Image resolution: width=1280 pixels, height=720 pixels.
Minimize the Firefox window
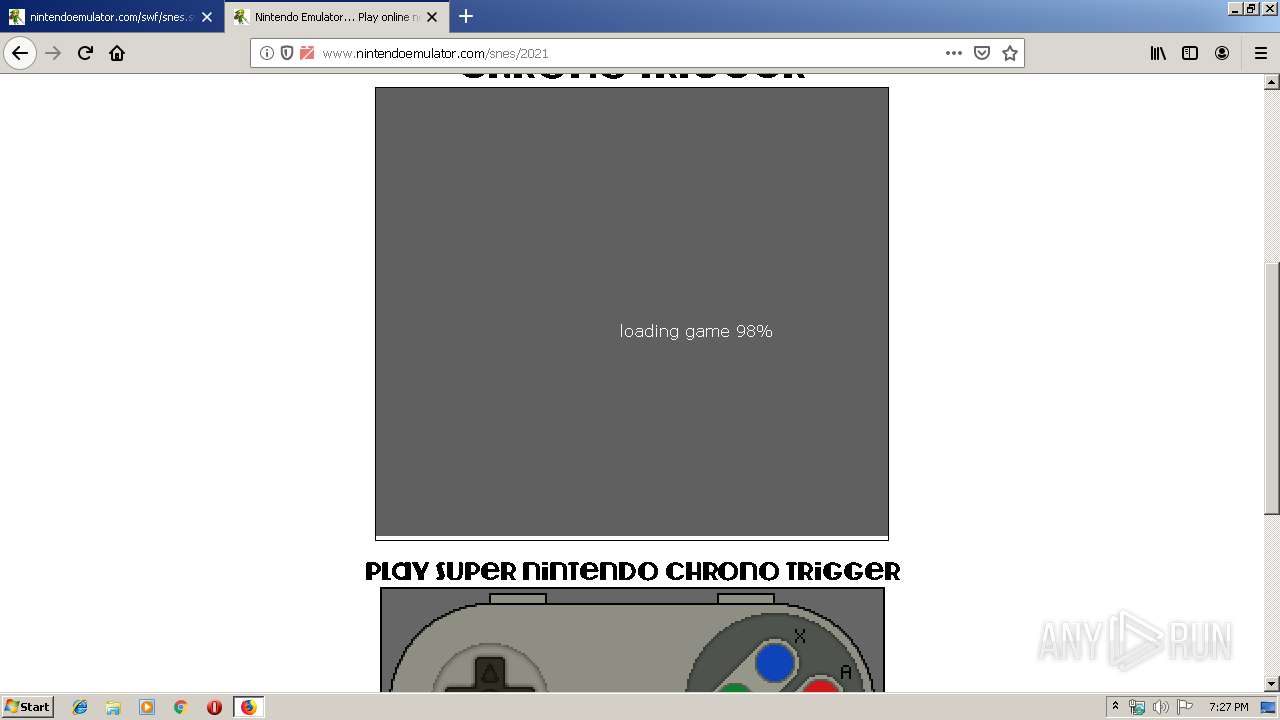point(1235,8)
